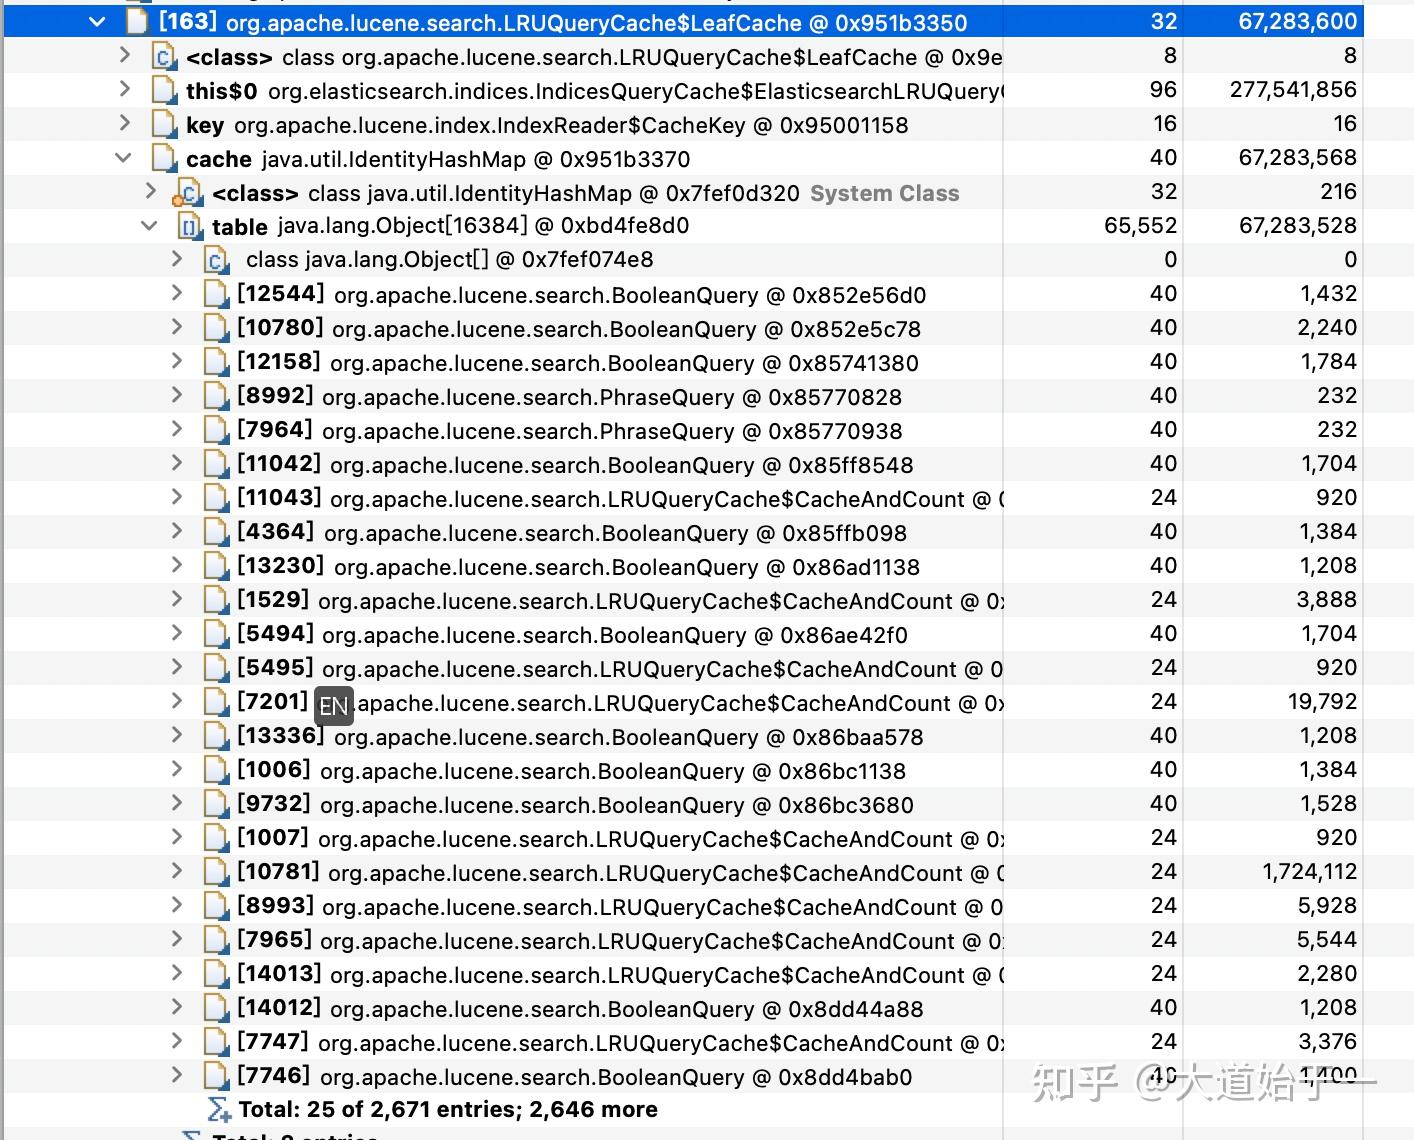Click the object icon for key CacheKey

point(163,125)
